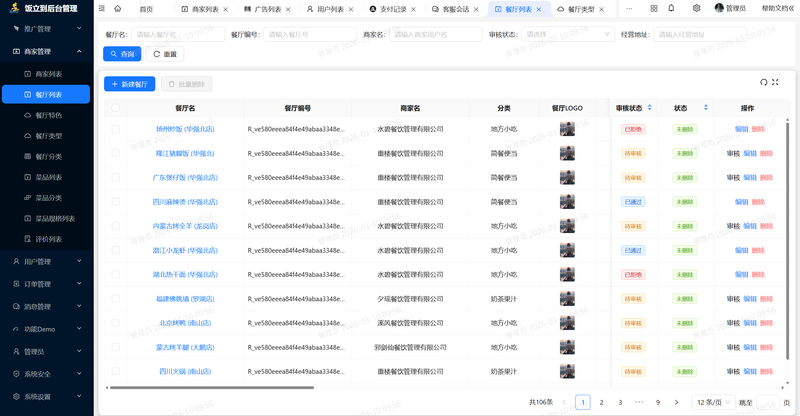Tick the select-all checkbox in table header
The height and width of the screenshot is (416, 800).
point(115,108)
